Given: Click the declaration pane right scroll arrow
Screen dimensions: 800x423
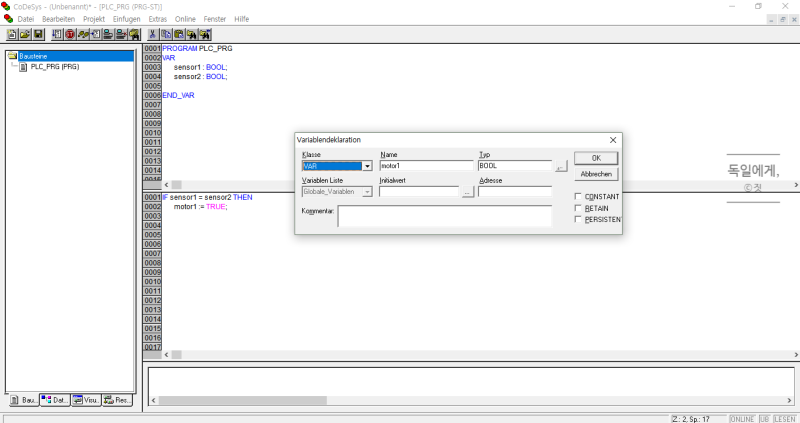Looking at the screenshot, I should (795, 185).
